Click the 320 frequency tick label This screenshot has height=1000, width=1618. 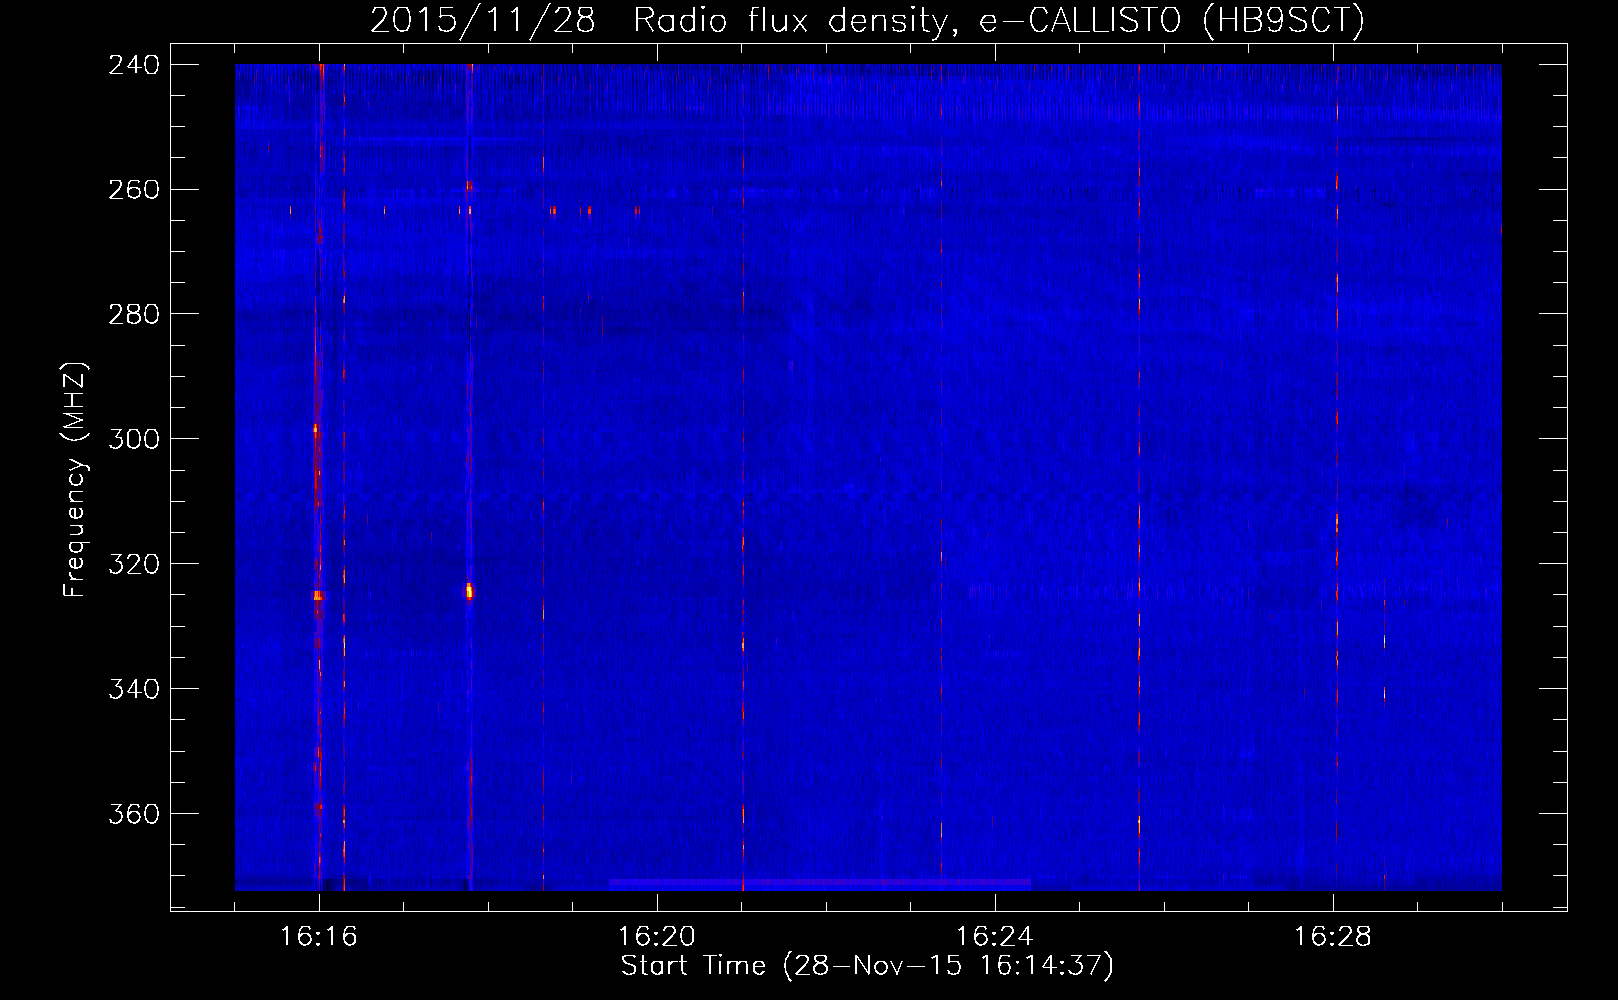[134, 565]
